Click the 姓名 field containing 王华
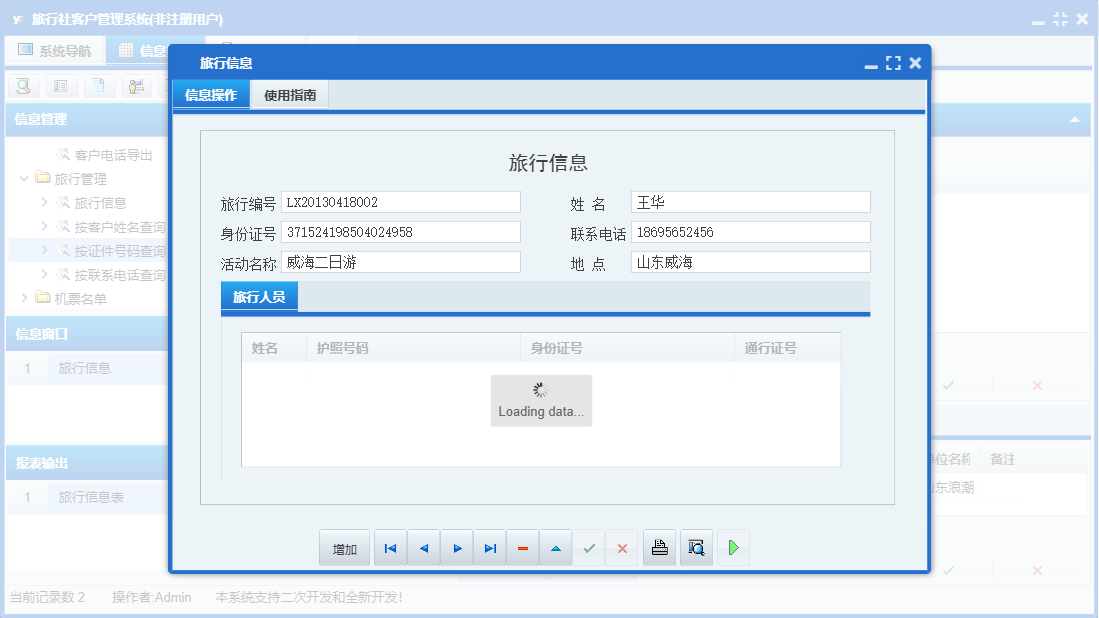1099x618 pixels. 750,201
